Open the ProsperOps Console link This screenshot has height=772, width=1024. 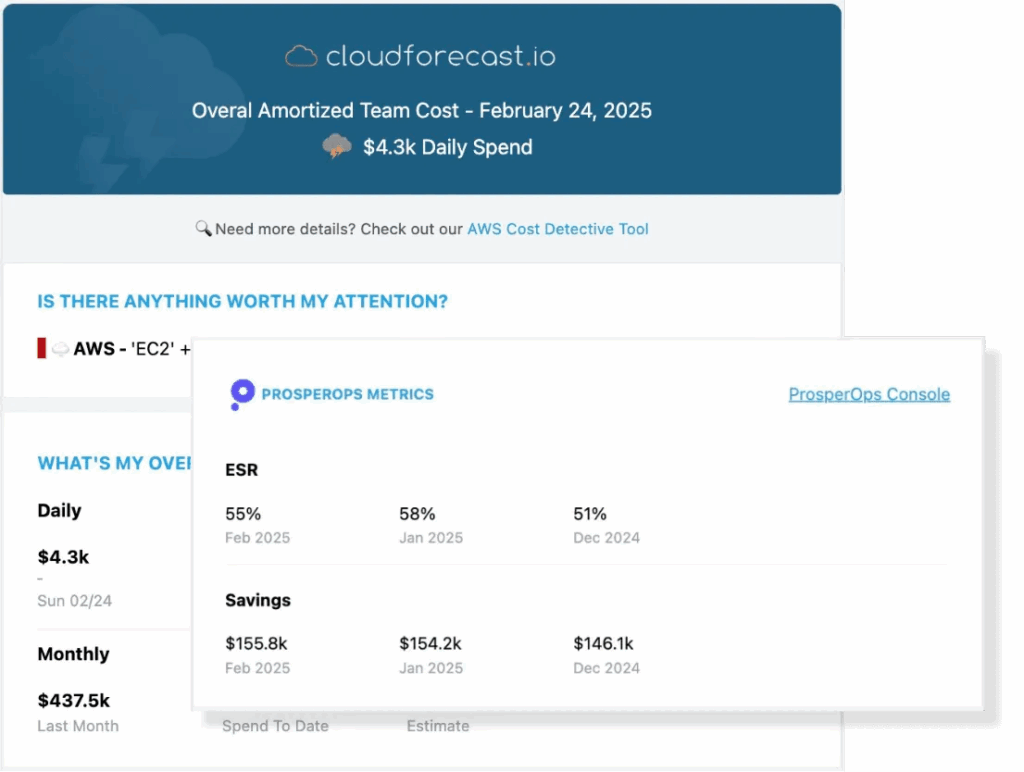pos(869,394)
